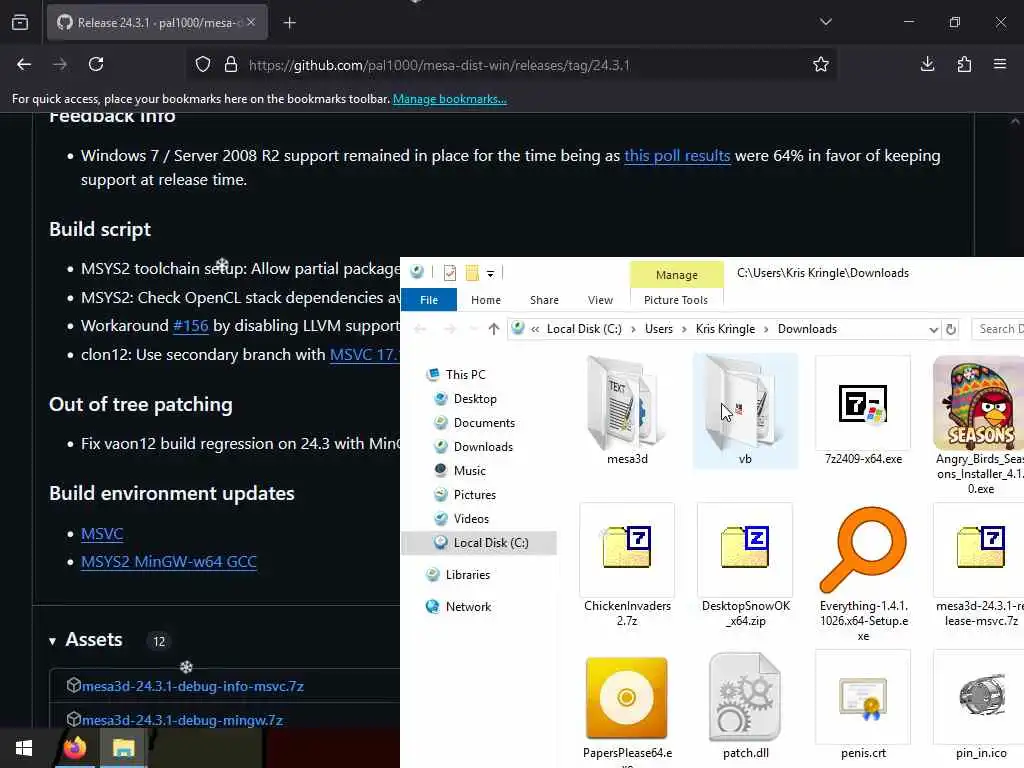
Task: Select Libraries in the navigation pane
Action: [x=468, y=575]
